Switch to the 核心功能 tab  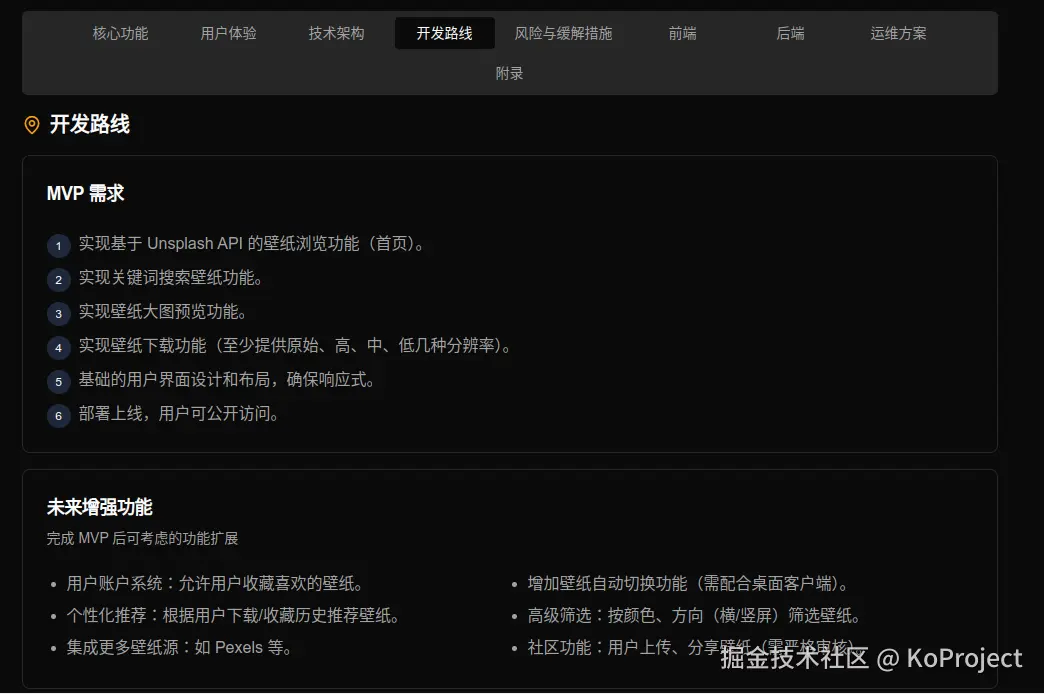[120, 33]
